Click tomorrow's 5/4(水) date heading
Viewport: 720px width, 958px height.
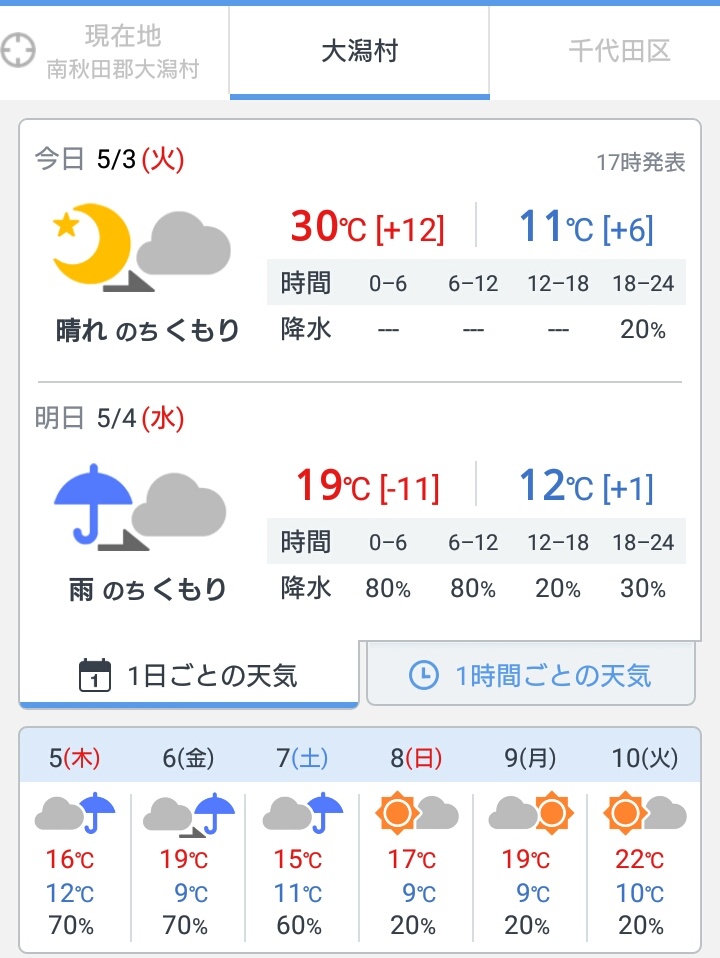141,419
